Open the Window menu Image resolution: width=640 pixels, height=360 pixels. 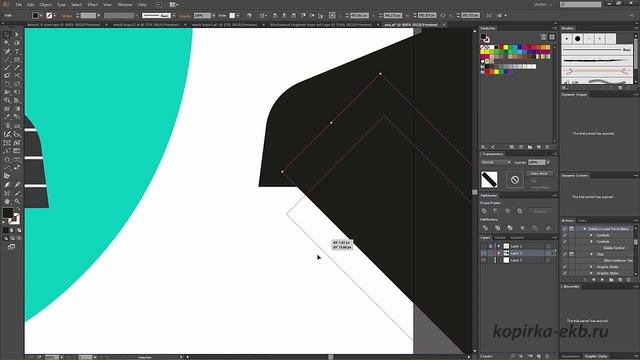(124, 4)
